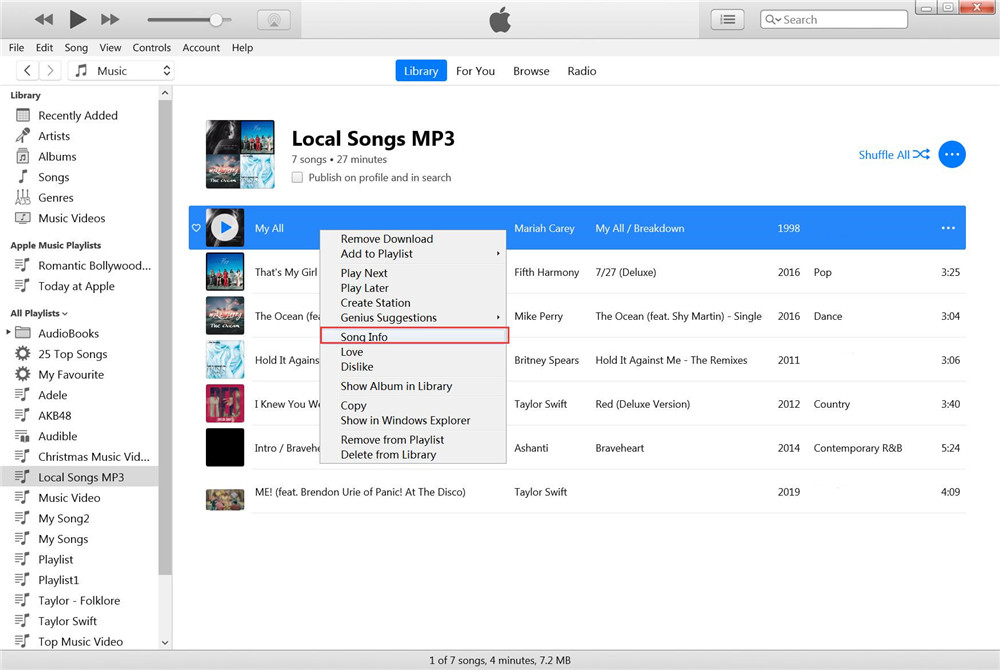The height and width of the screenshot is (670, 1000).
Task: Open the Up Next list icon
Action: pyautogui.click(x=728, y=20)
